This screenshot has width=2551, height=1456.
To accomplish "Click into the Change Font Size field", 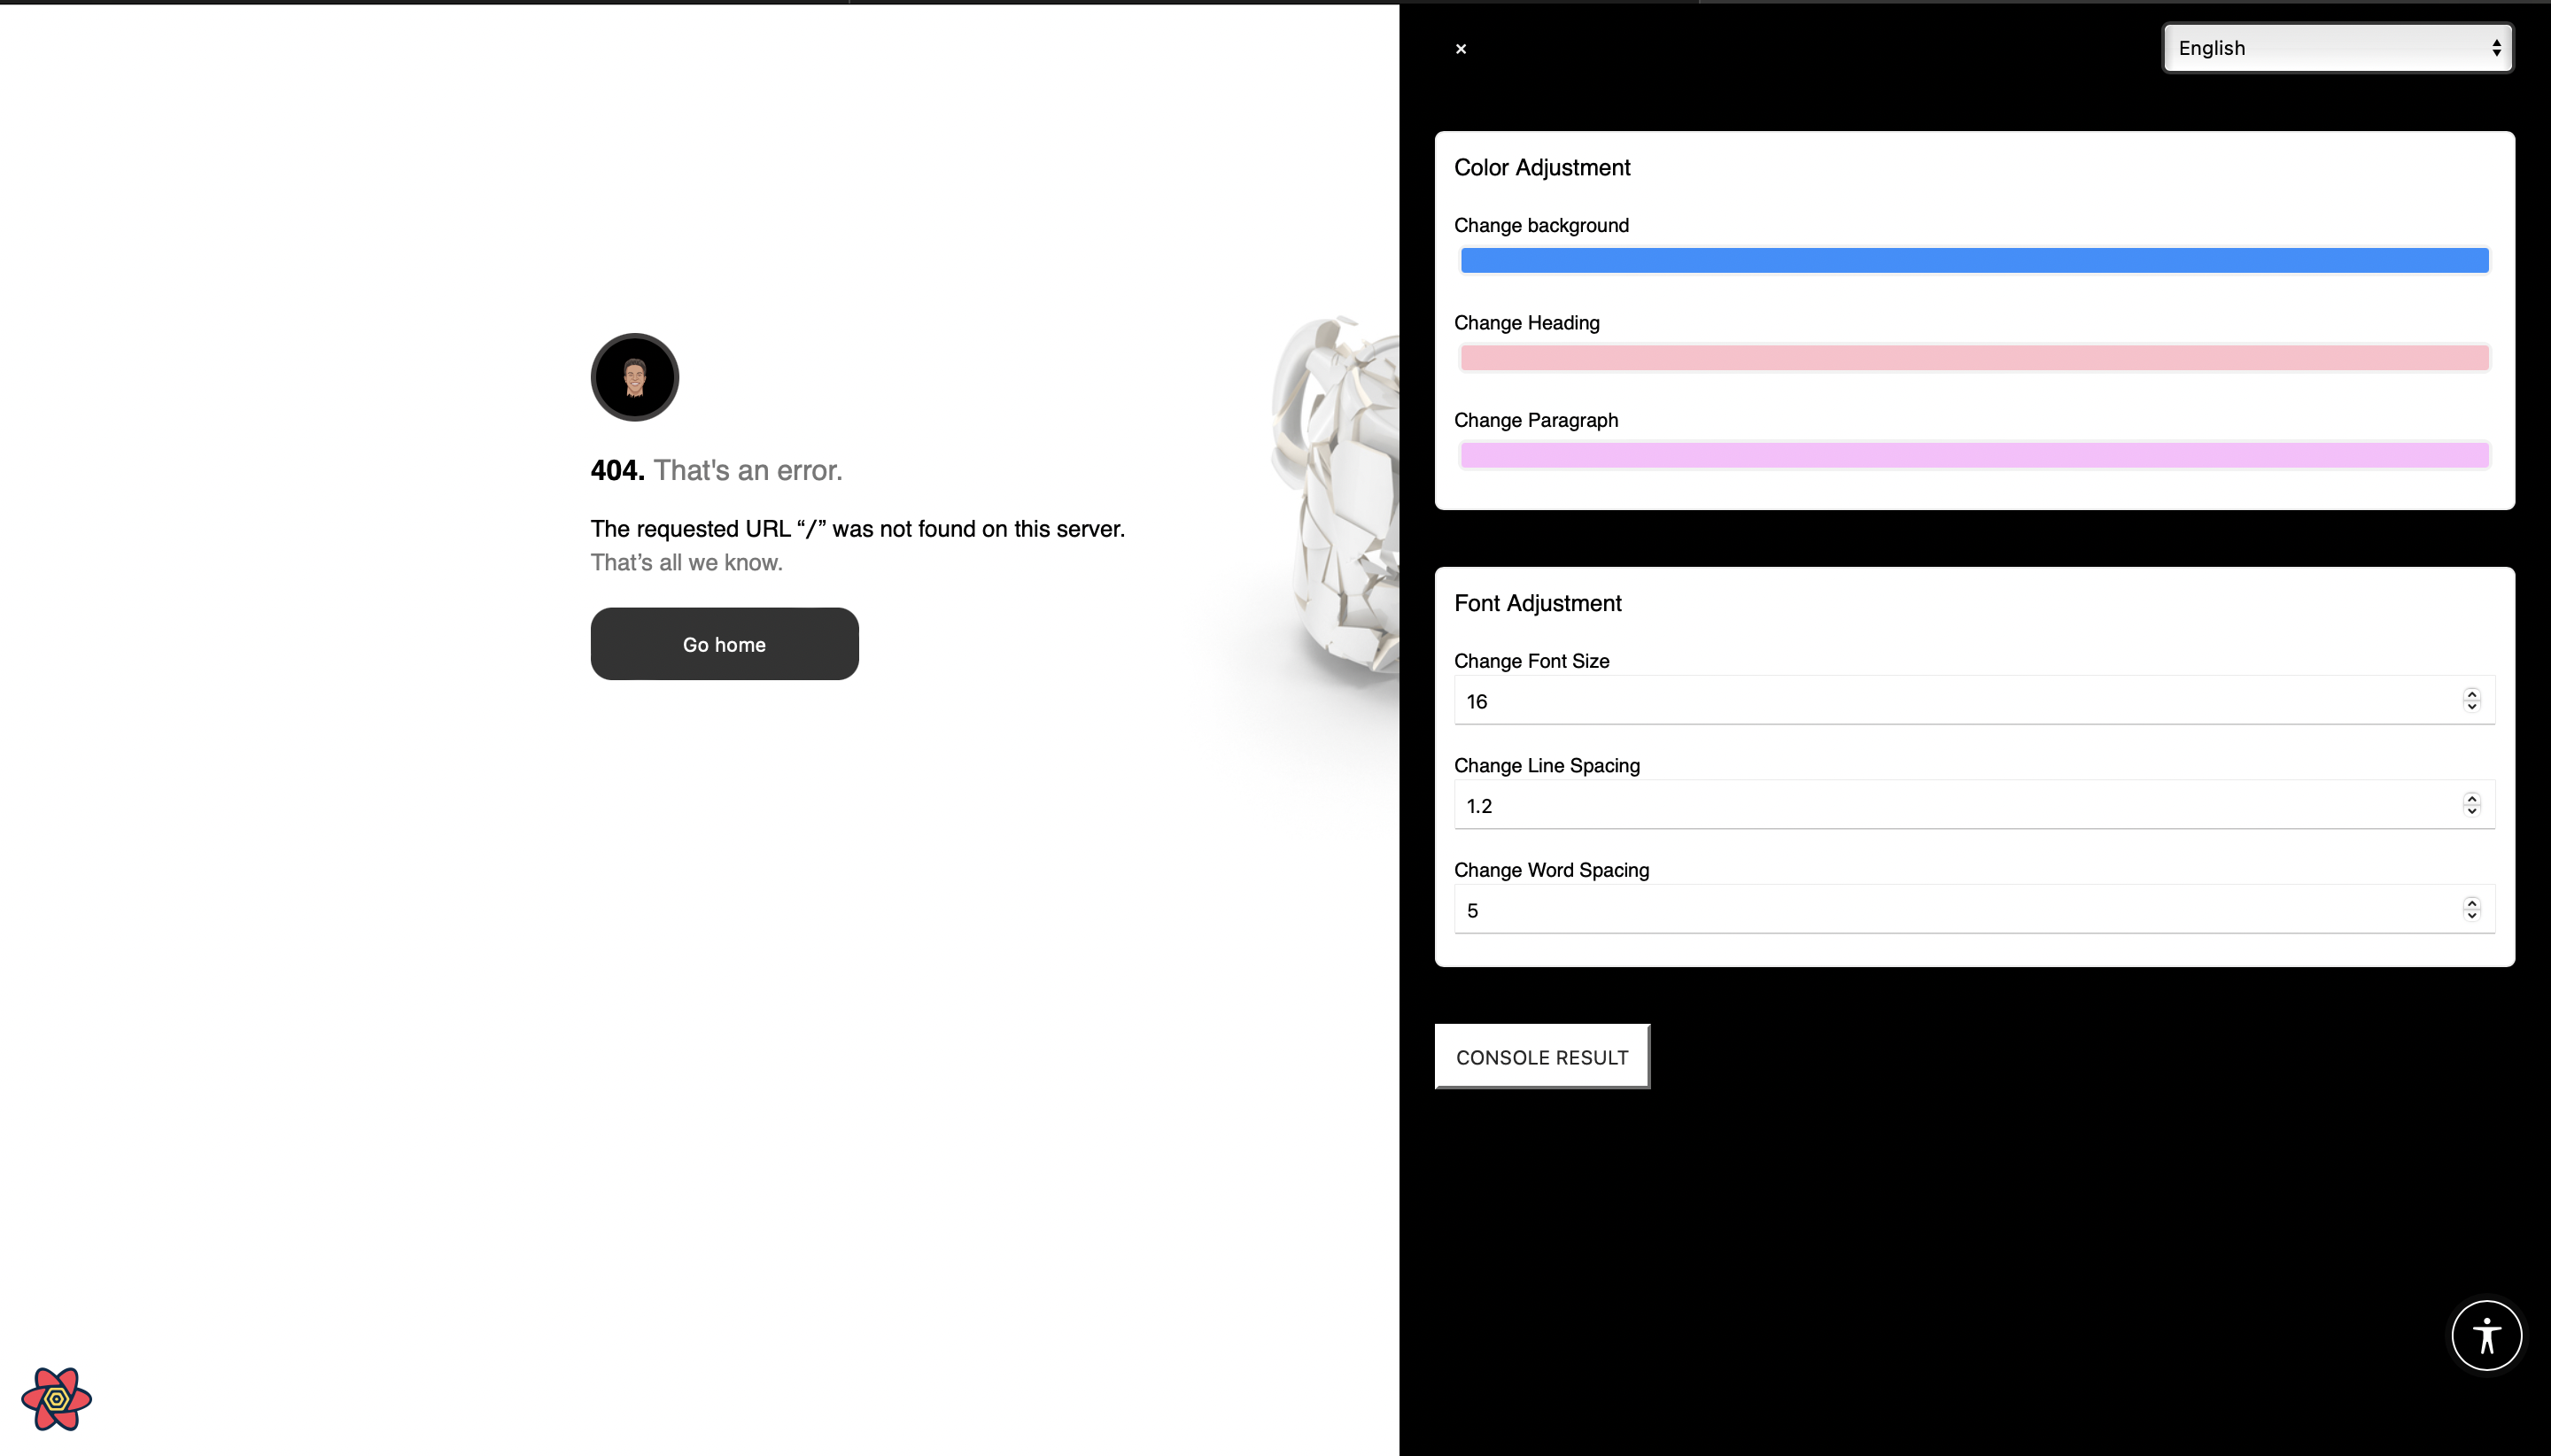I will (1958, 700).
